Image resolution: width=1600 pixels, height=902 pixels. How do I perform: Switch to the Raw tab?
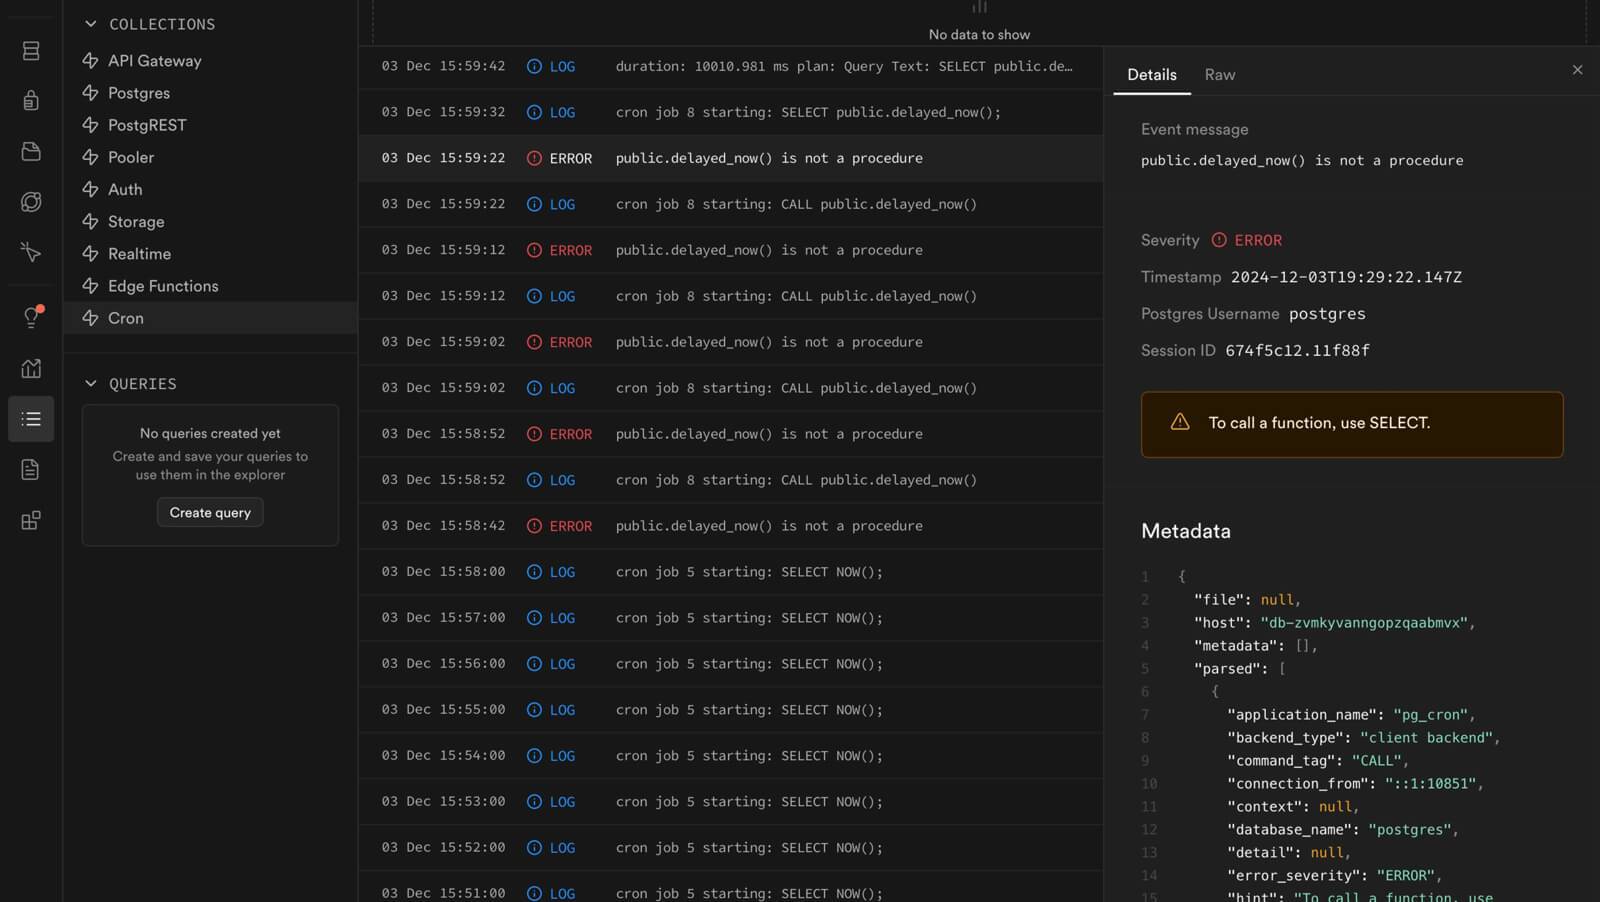1220,74
